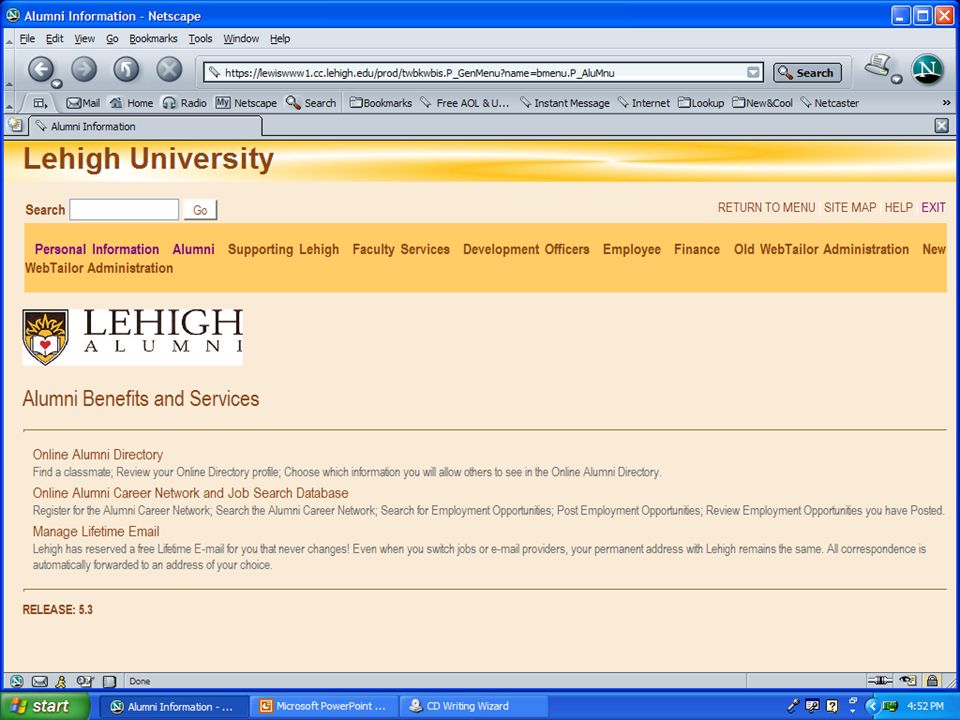Viewport: 960px width, 720px height.
Task: Open Radio from the personal toolbar
Action: pos(184,103)
